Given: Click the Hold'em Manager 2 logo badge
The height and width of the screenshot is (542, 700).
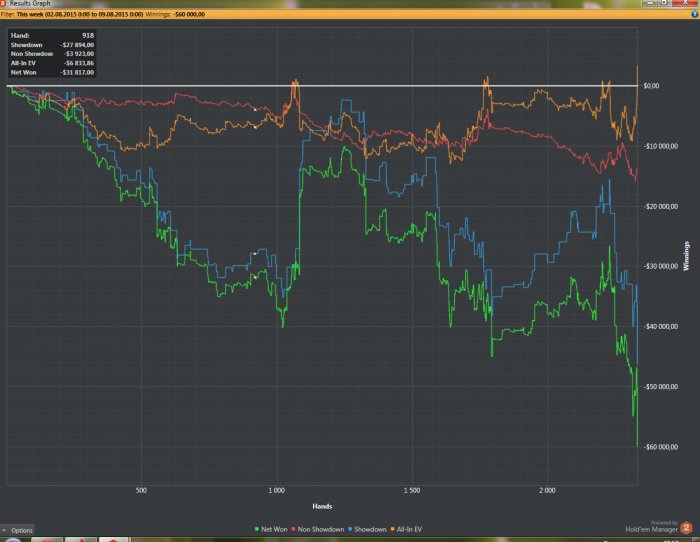Looking at the screenshot, I should (x=685, y=525).
